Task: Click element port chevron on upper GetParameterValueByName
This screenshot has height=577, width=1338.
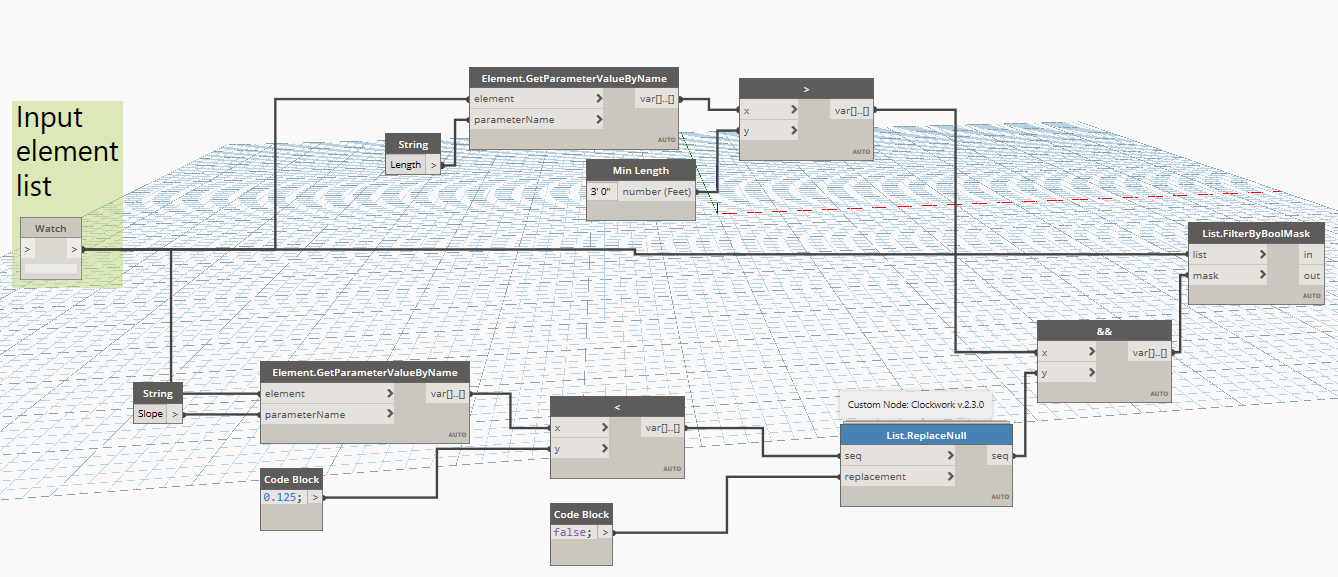Action: click(598, 99)
